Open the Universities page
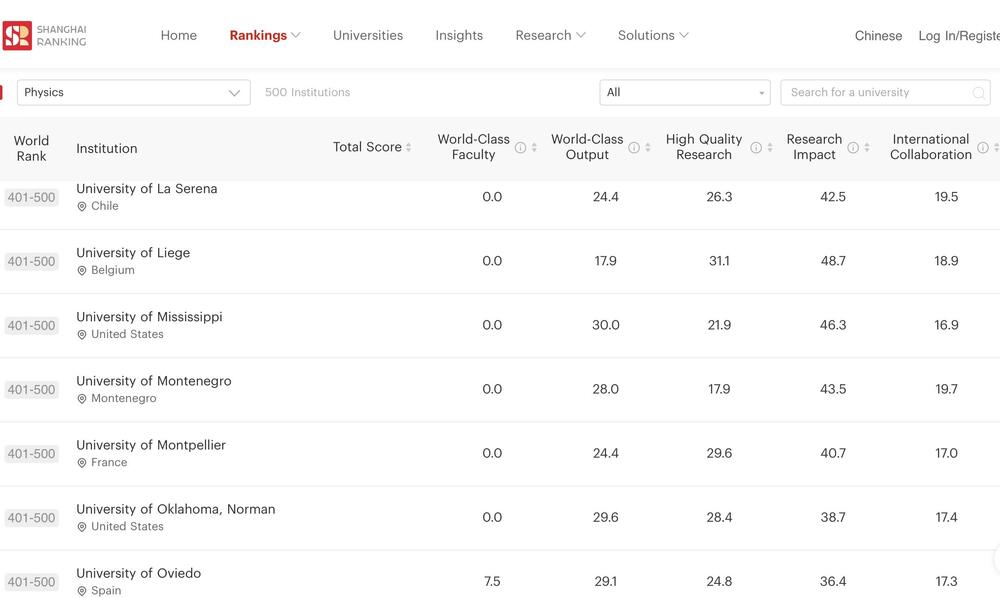This screenshot has width=1000, height=598. tap(368, 36)
